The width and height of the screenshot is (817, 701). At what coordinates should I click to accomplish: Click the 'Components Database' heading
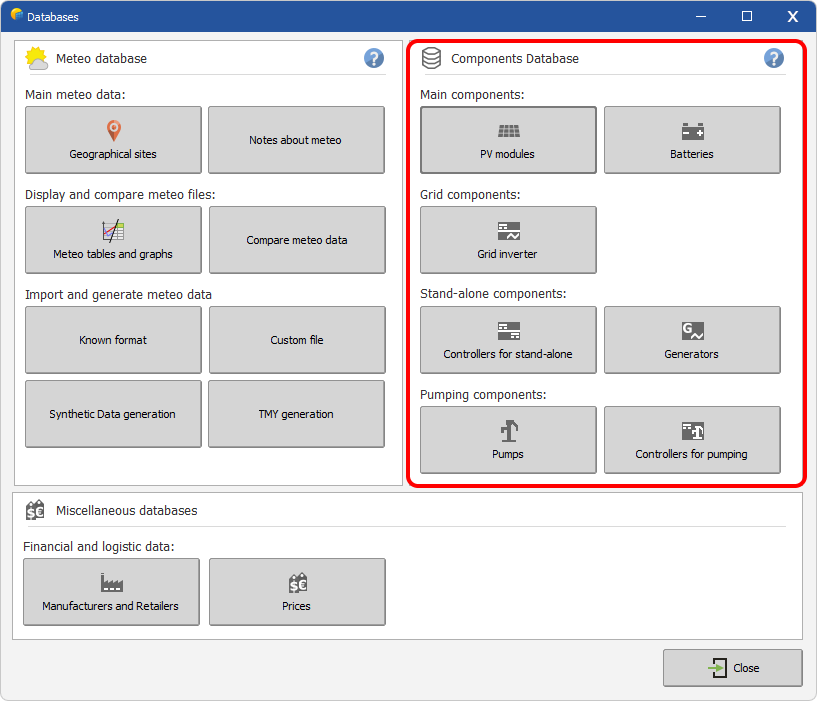point(515,59)
